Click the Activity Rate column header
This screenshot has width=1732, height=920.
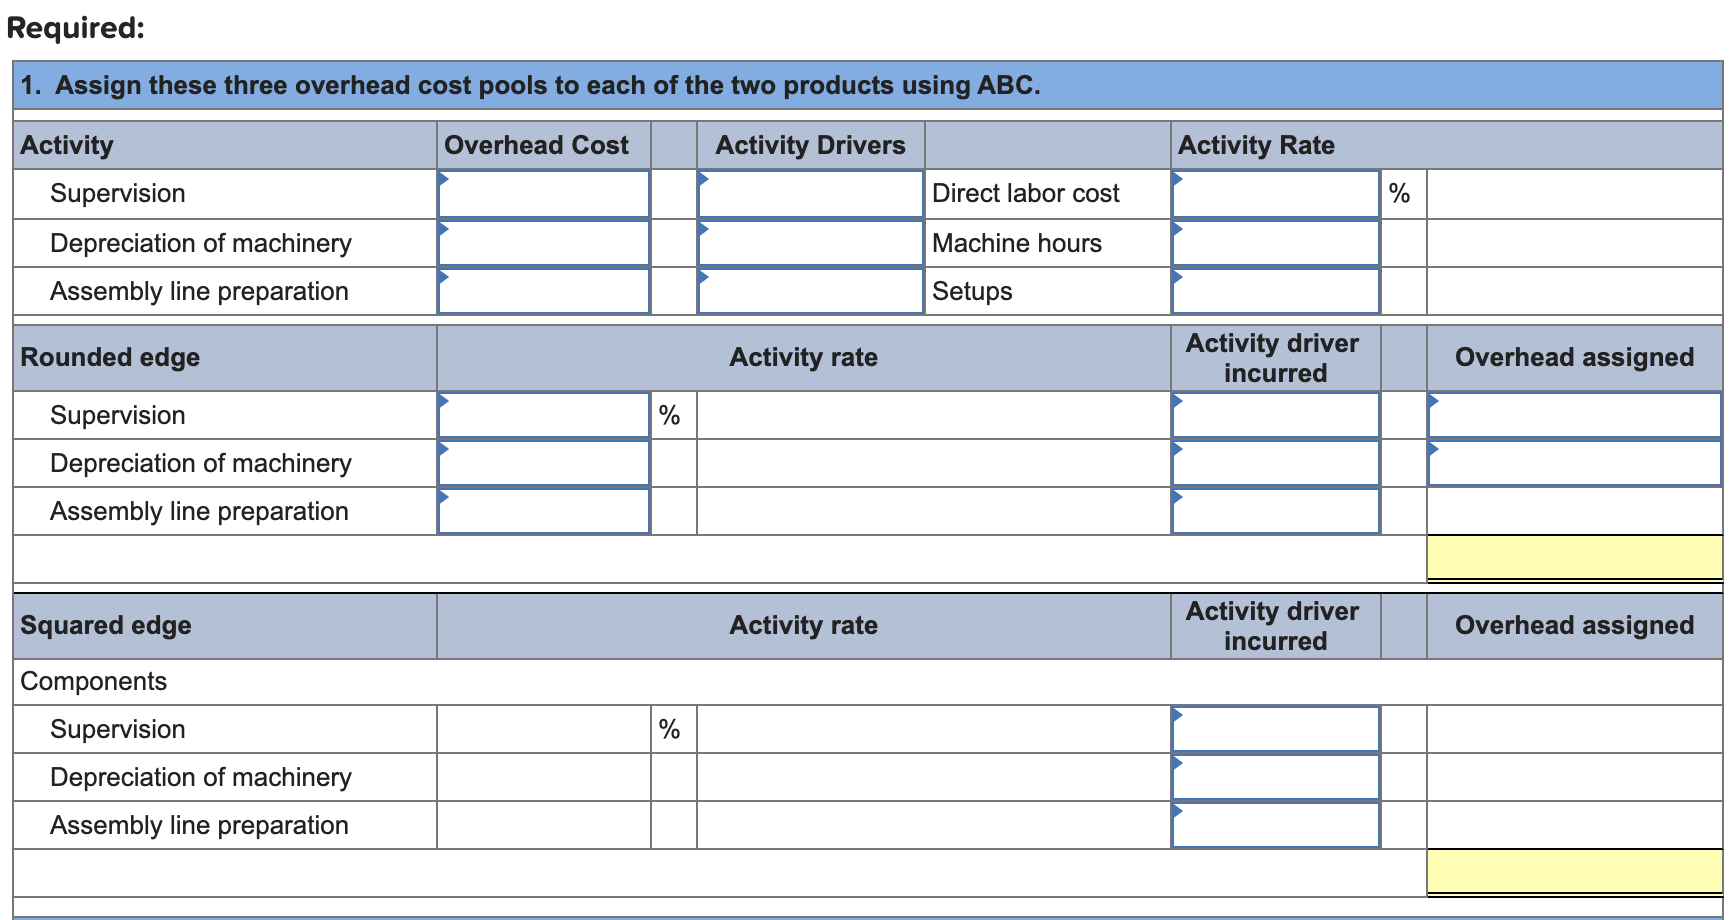point(1256,145)
